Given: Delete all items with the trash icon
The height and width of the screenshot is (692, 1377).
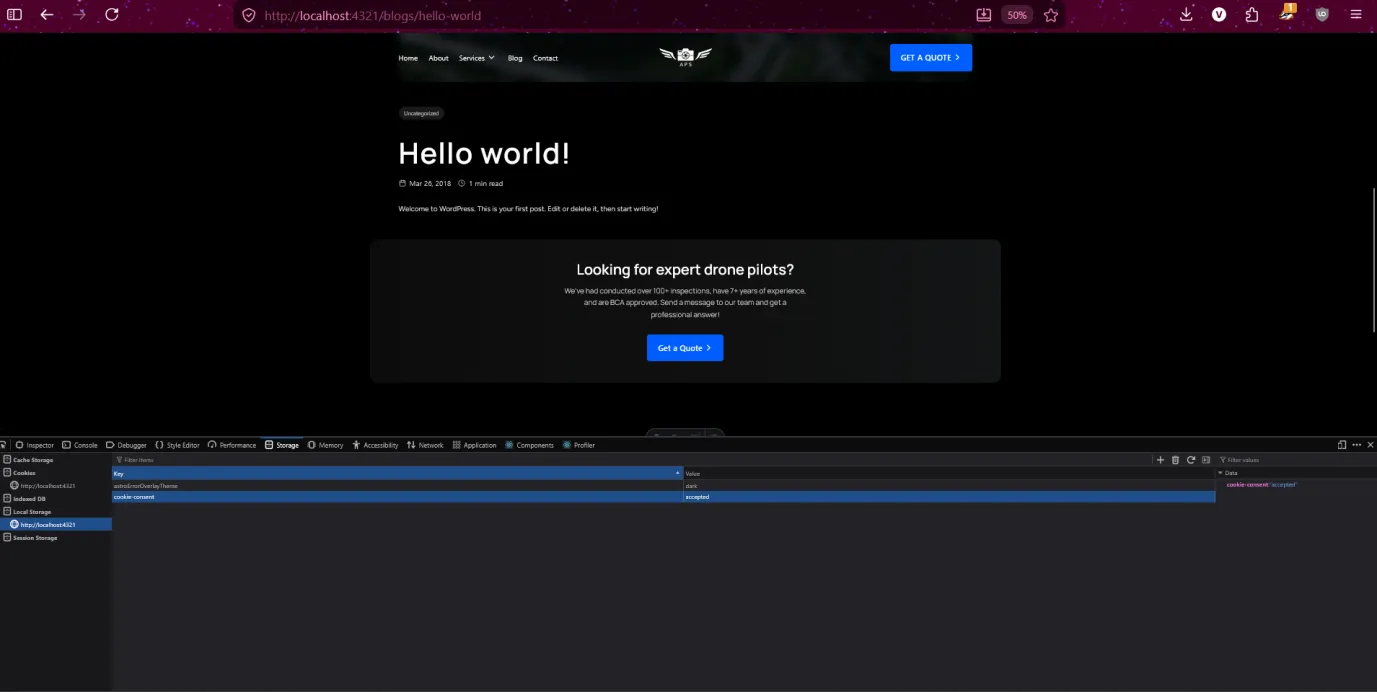Looking at the screenshot, I should click(x=1175, y=460).
